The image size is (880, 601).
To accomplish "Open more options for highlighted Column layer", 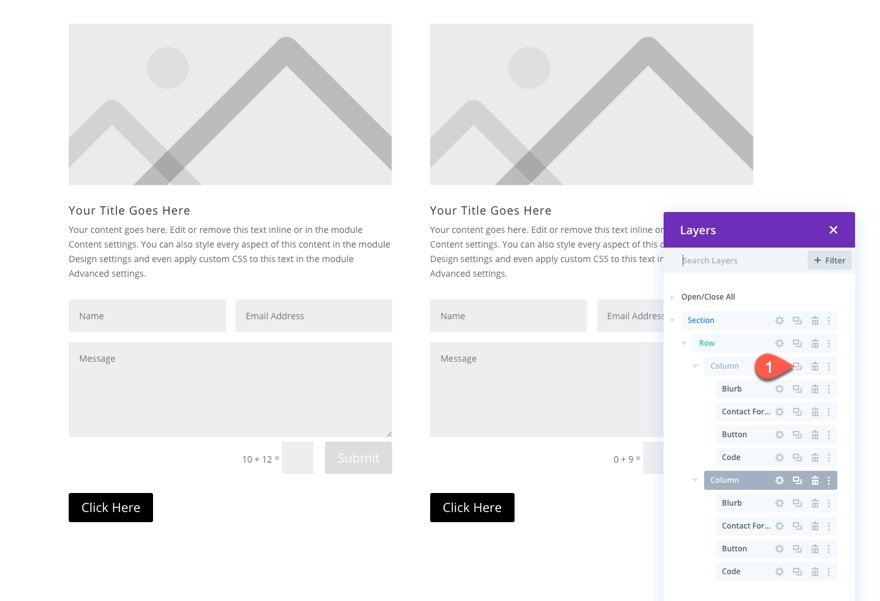I will 828,480.
